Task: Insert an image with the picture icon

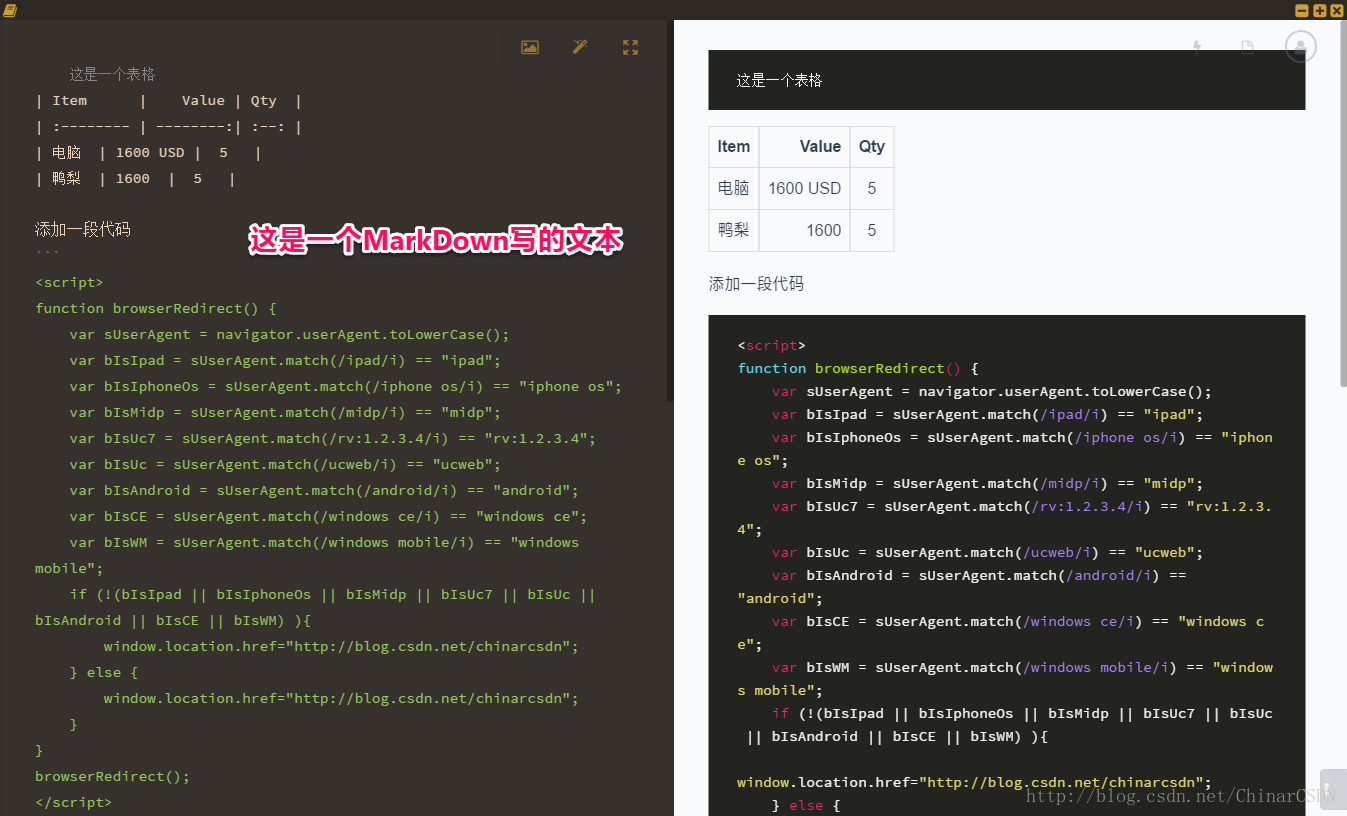Action: (x=530, y=47)
